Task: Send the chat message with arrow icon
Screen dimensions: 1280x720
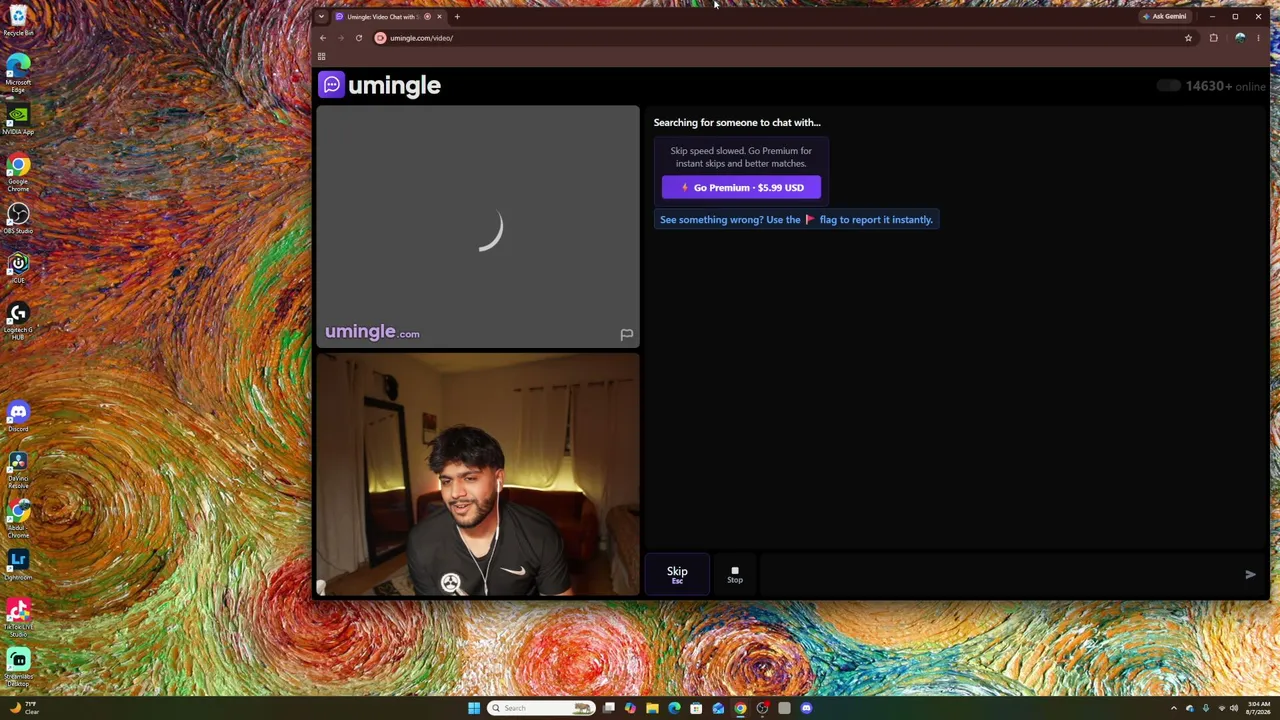Action: [x=1250, y=574]
